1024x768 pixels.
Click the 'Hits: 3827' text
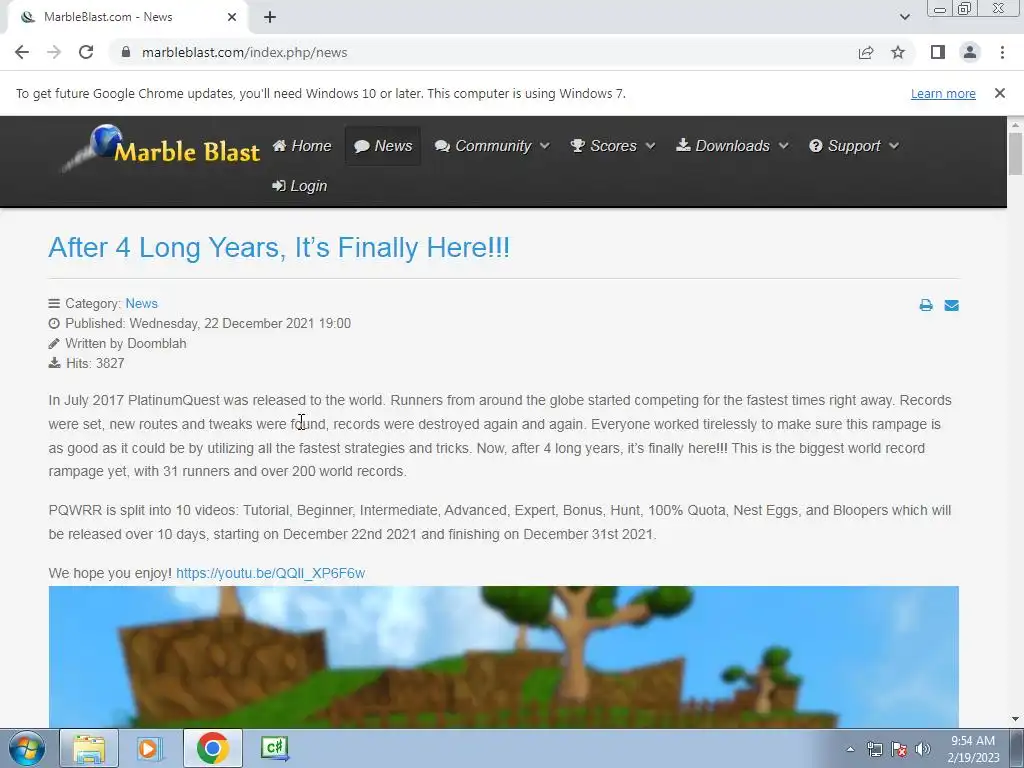tap(95, 364)
